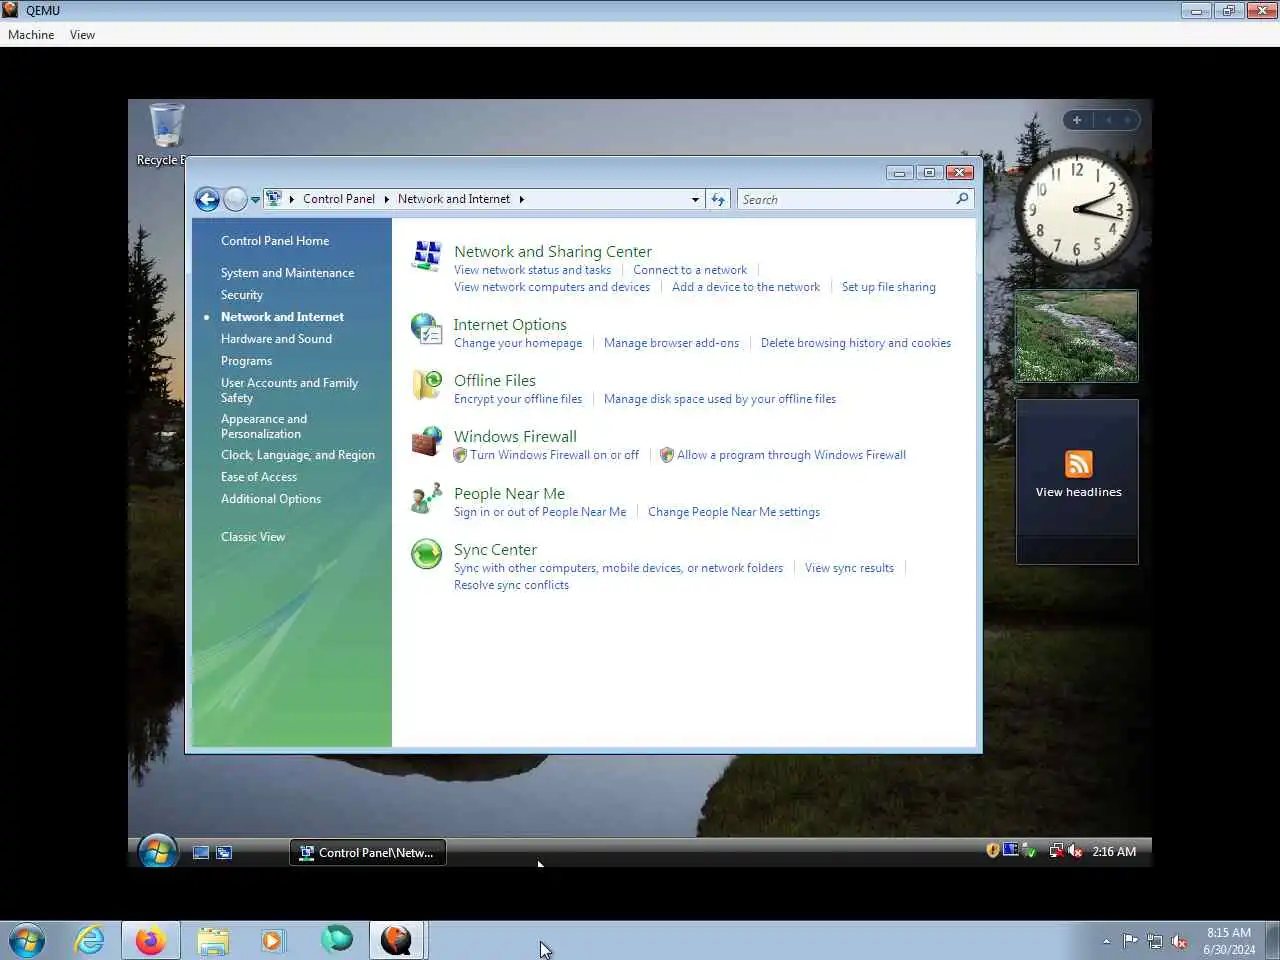Image resolution: width=1280 pixels, height=960 pixels.
Task: Open the address bar history dropdown arrow
Action: (695, 199)
